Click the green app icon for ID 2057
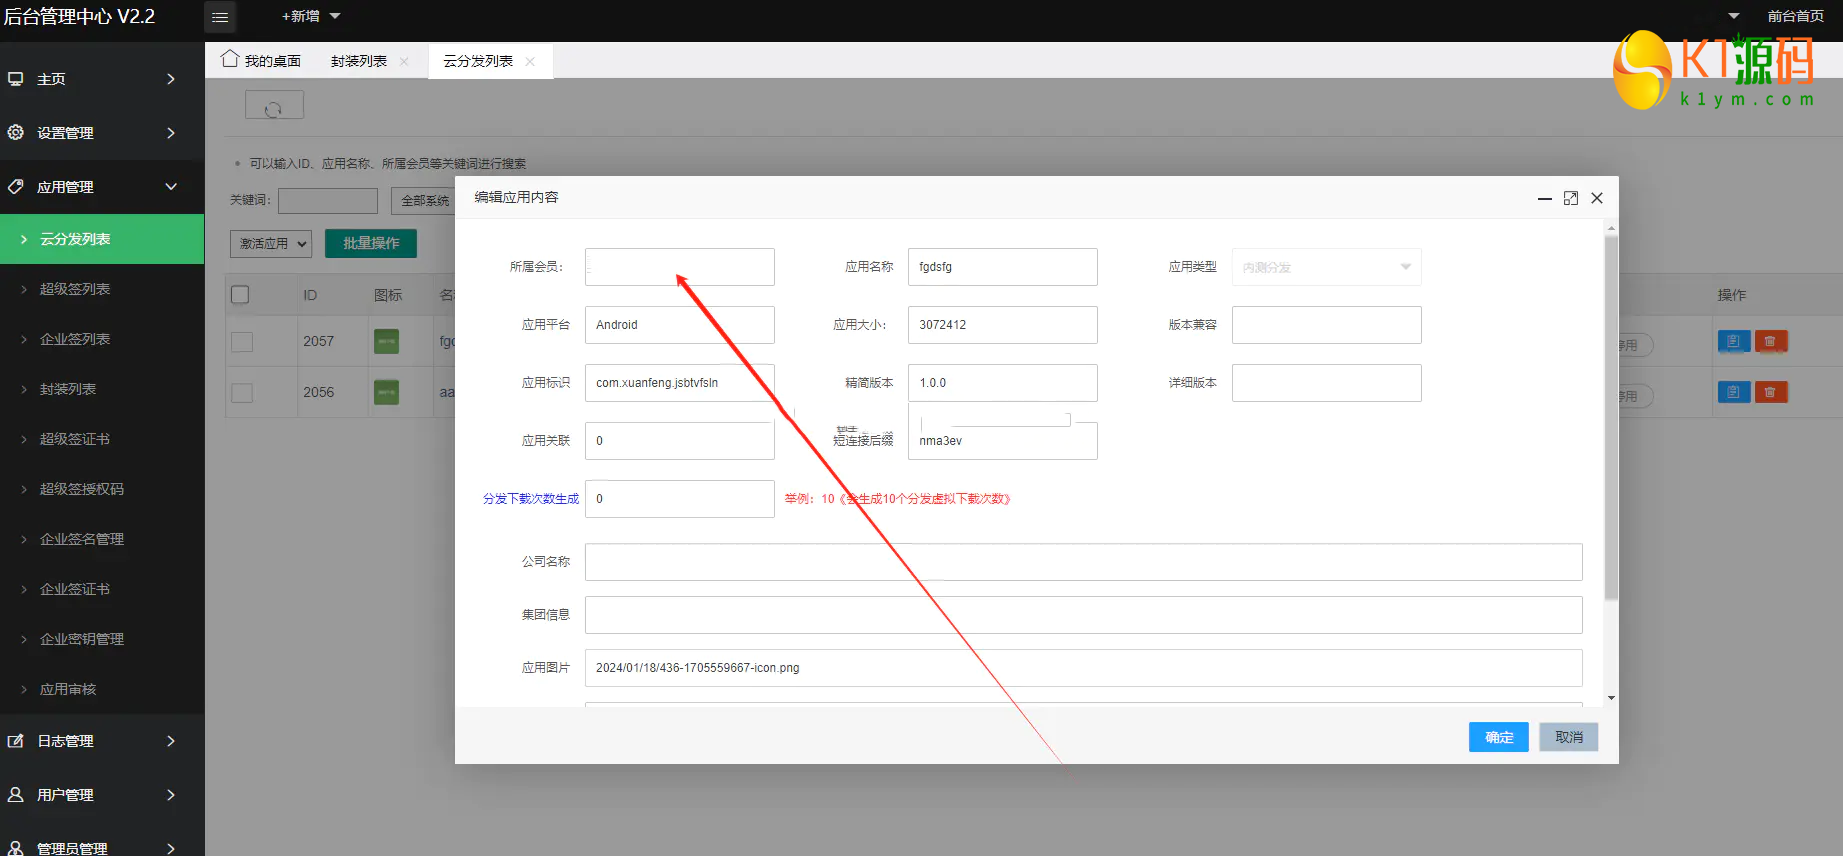 click(x=386, y=341)
